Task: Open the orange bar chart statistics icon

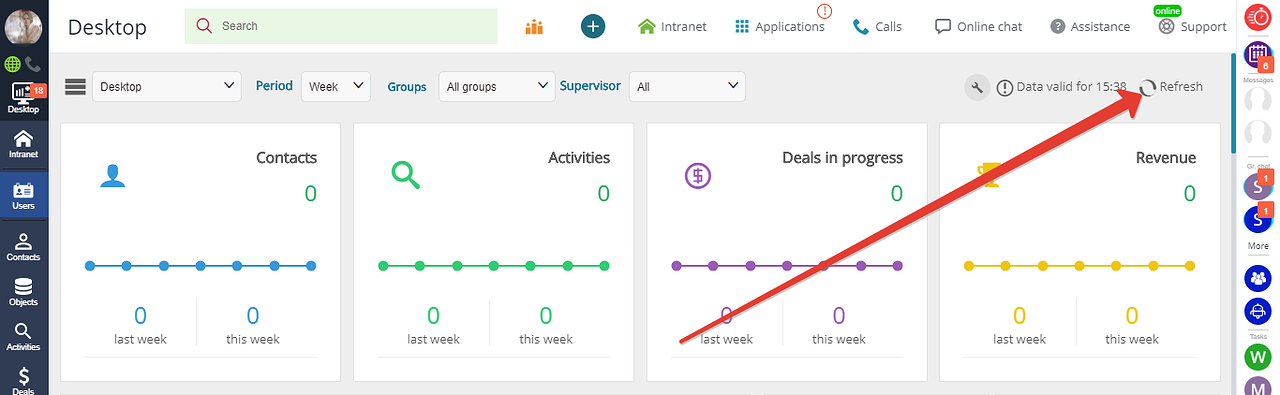Action: pos(534,27)
